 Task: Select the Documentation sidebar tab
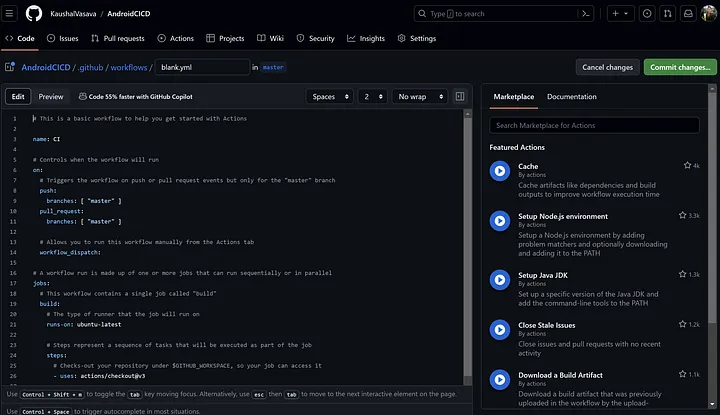572,96
